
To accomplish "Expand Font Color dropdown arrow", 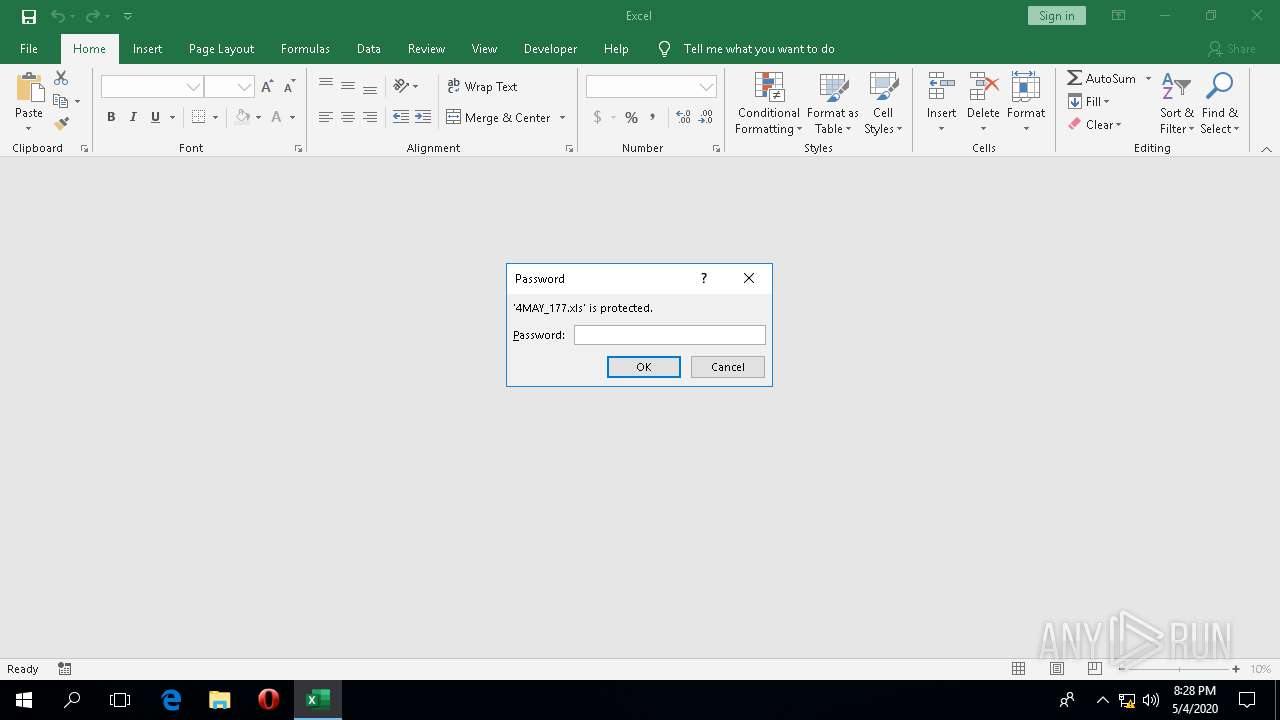I will pos(292,117).
